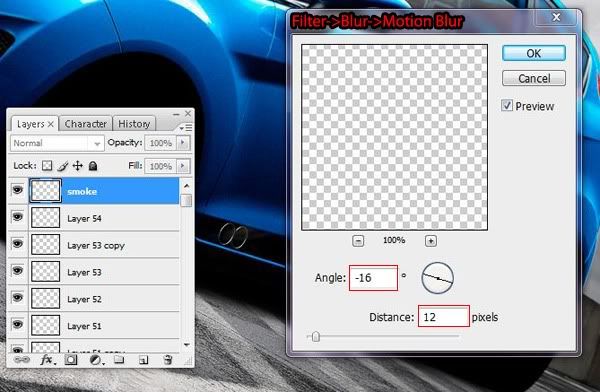Select the Layer 52 row
Viewport: 600px width, 392px height.
104,298
